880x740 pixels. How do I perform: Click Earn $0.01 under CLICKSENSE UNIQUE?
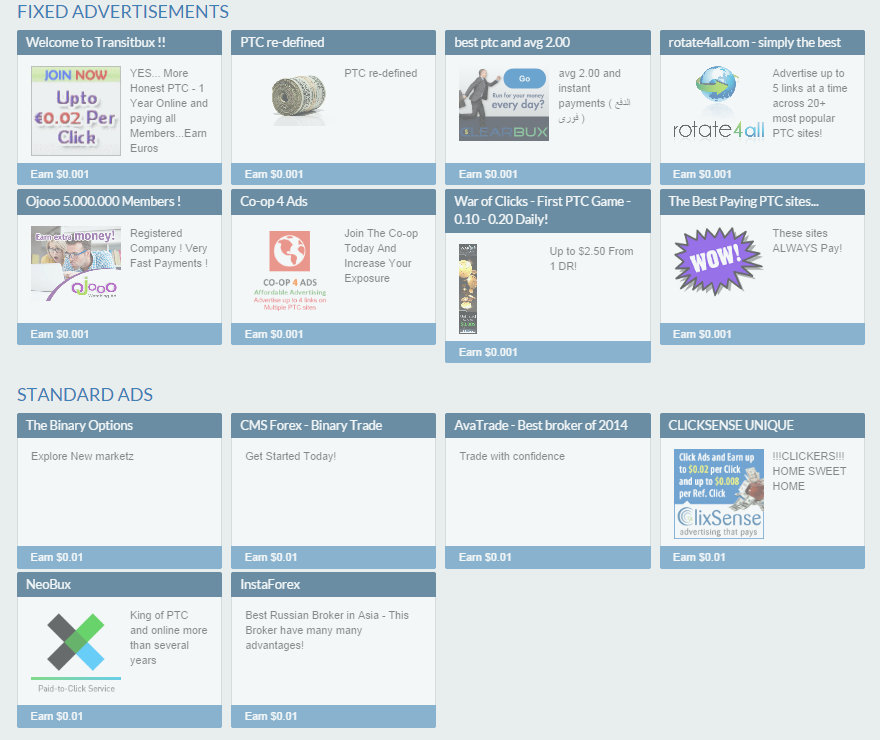pos(699,558)
